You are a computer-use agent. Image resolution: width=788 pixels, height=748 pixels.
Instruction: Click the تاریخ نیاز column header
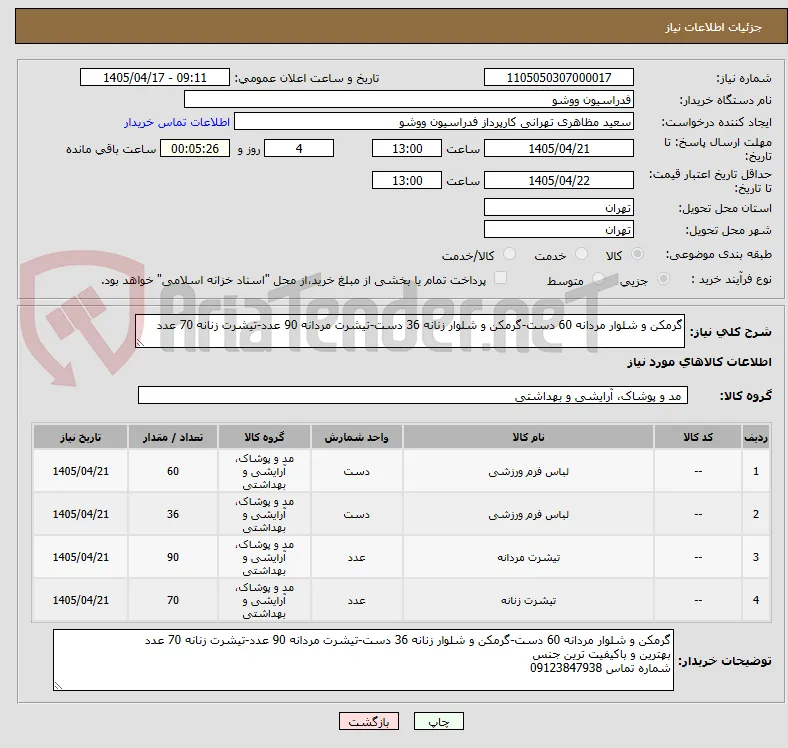[x=80, y=437]
